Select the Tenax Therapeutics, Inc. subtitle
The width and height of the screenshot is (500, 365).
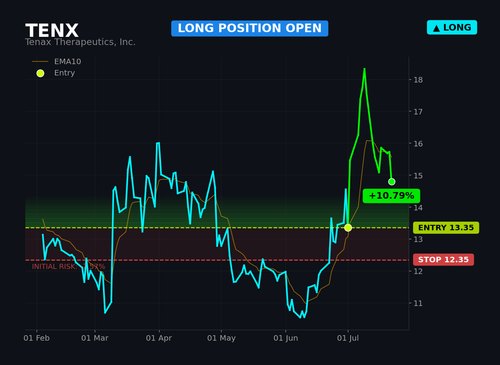click(80, 42)
